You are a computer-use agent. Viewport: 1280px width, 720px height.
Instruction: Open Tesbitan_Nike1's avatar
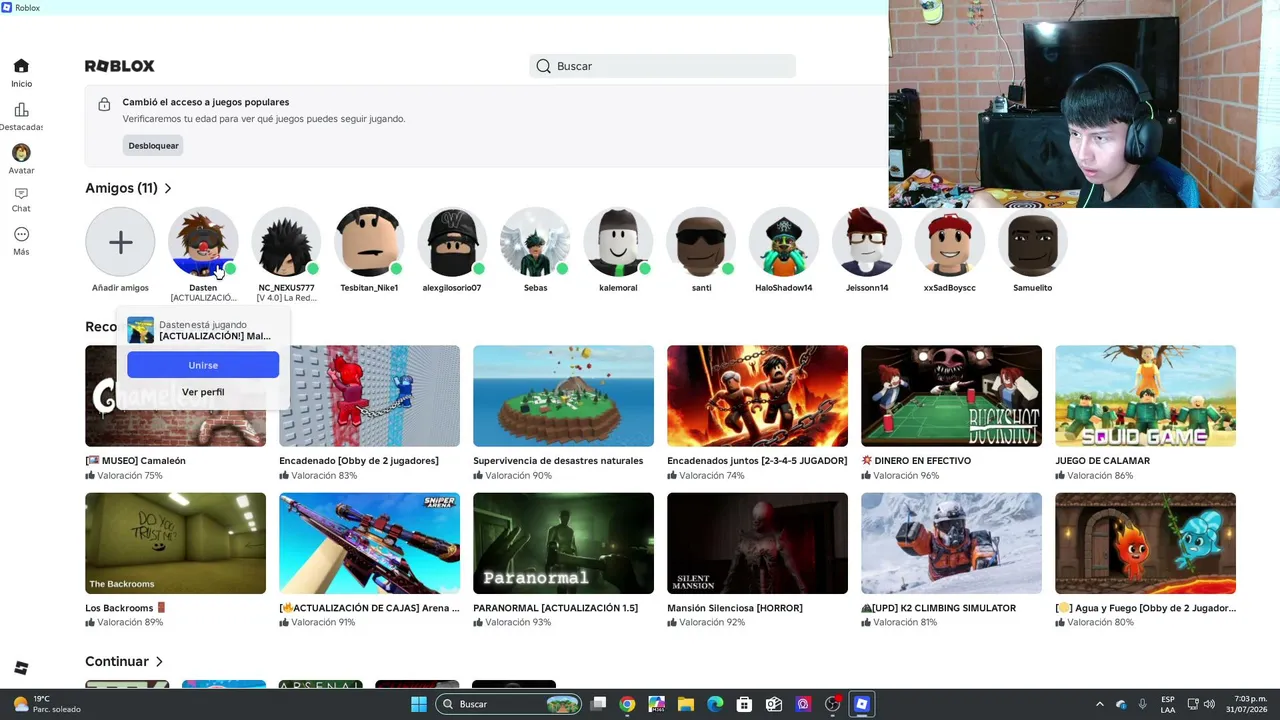369,242
